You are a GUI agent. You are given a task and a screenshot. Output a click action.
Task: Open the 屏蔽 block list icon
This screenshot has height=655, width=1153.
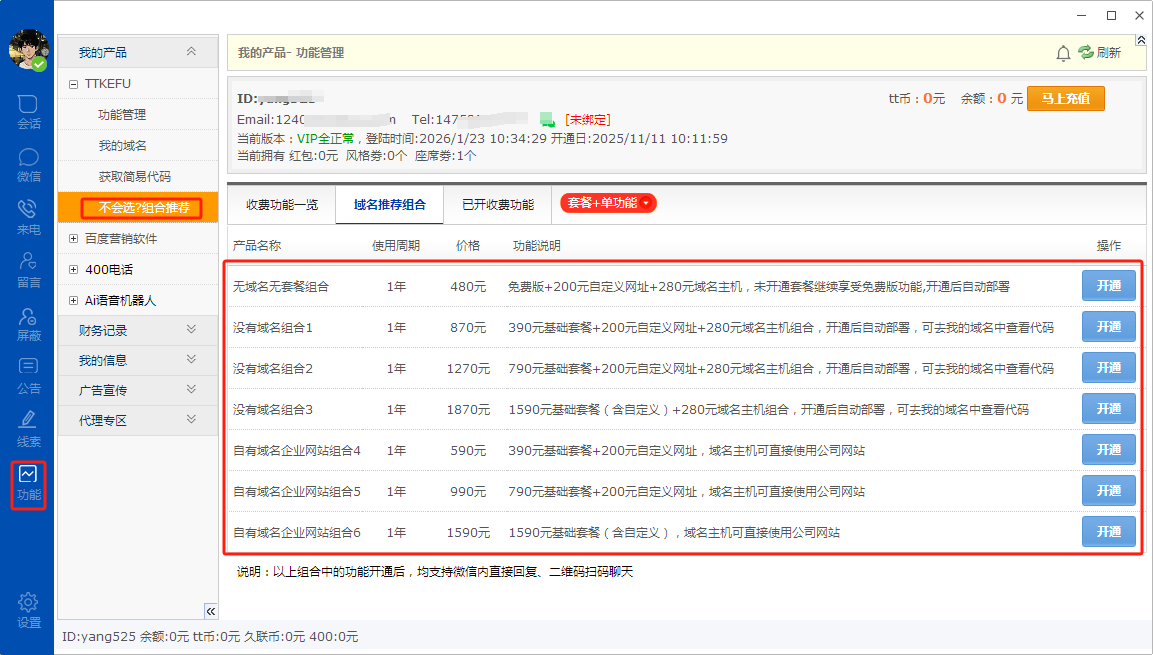(x=28, y=322)
